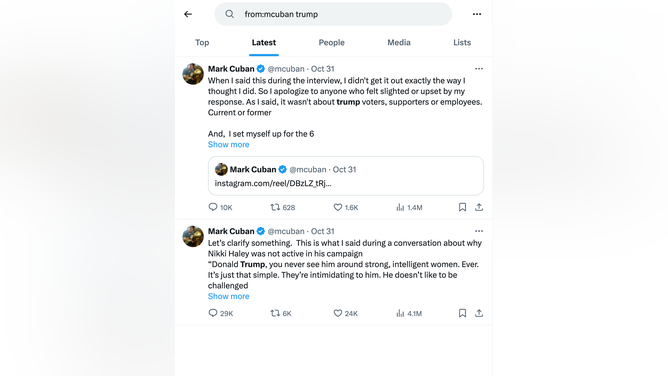The image size is (668, 376).
Task: Expand first tweet with Show more
Action: pos(228,144)
